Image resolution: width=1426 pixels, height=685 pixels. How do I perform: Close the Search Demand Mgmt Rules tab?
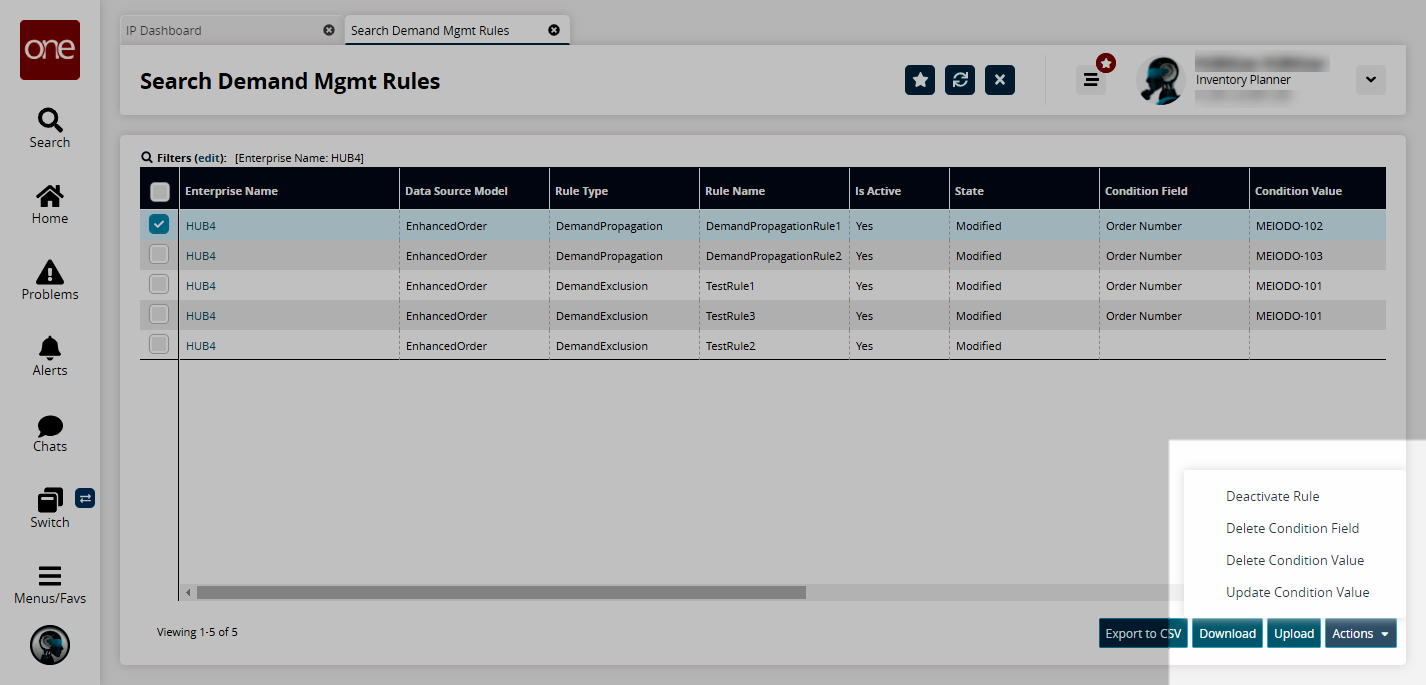(554, 30)
